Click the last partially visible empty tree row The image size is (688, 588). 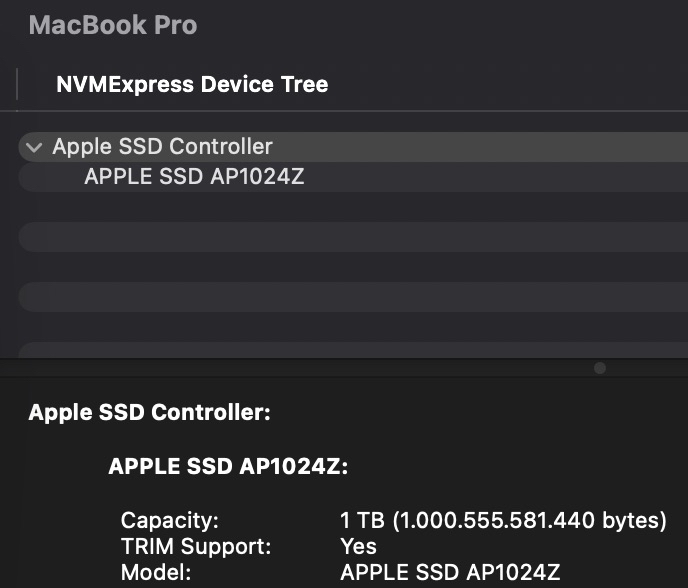(350, 351)
